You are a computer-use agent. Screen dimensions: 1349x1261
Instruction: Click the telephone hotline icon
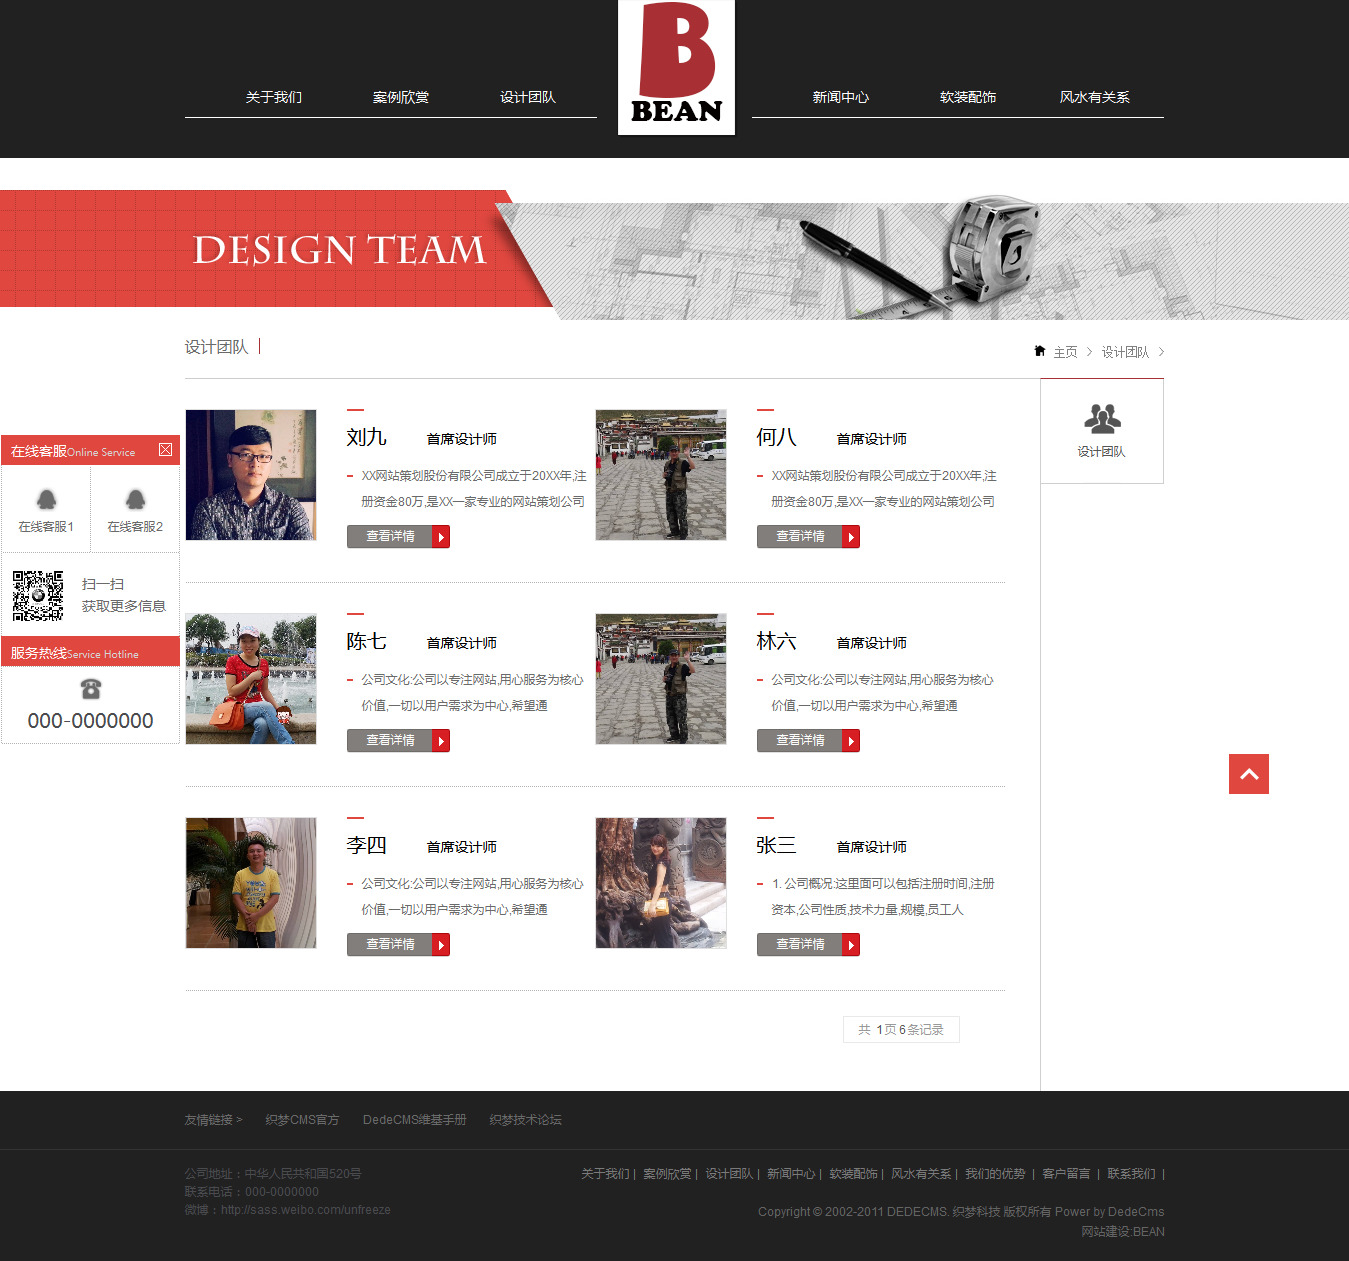point(91,688)
